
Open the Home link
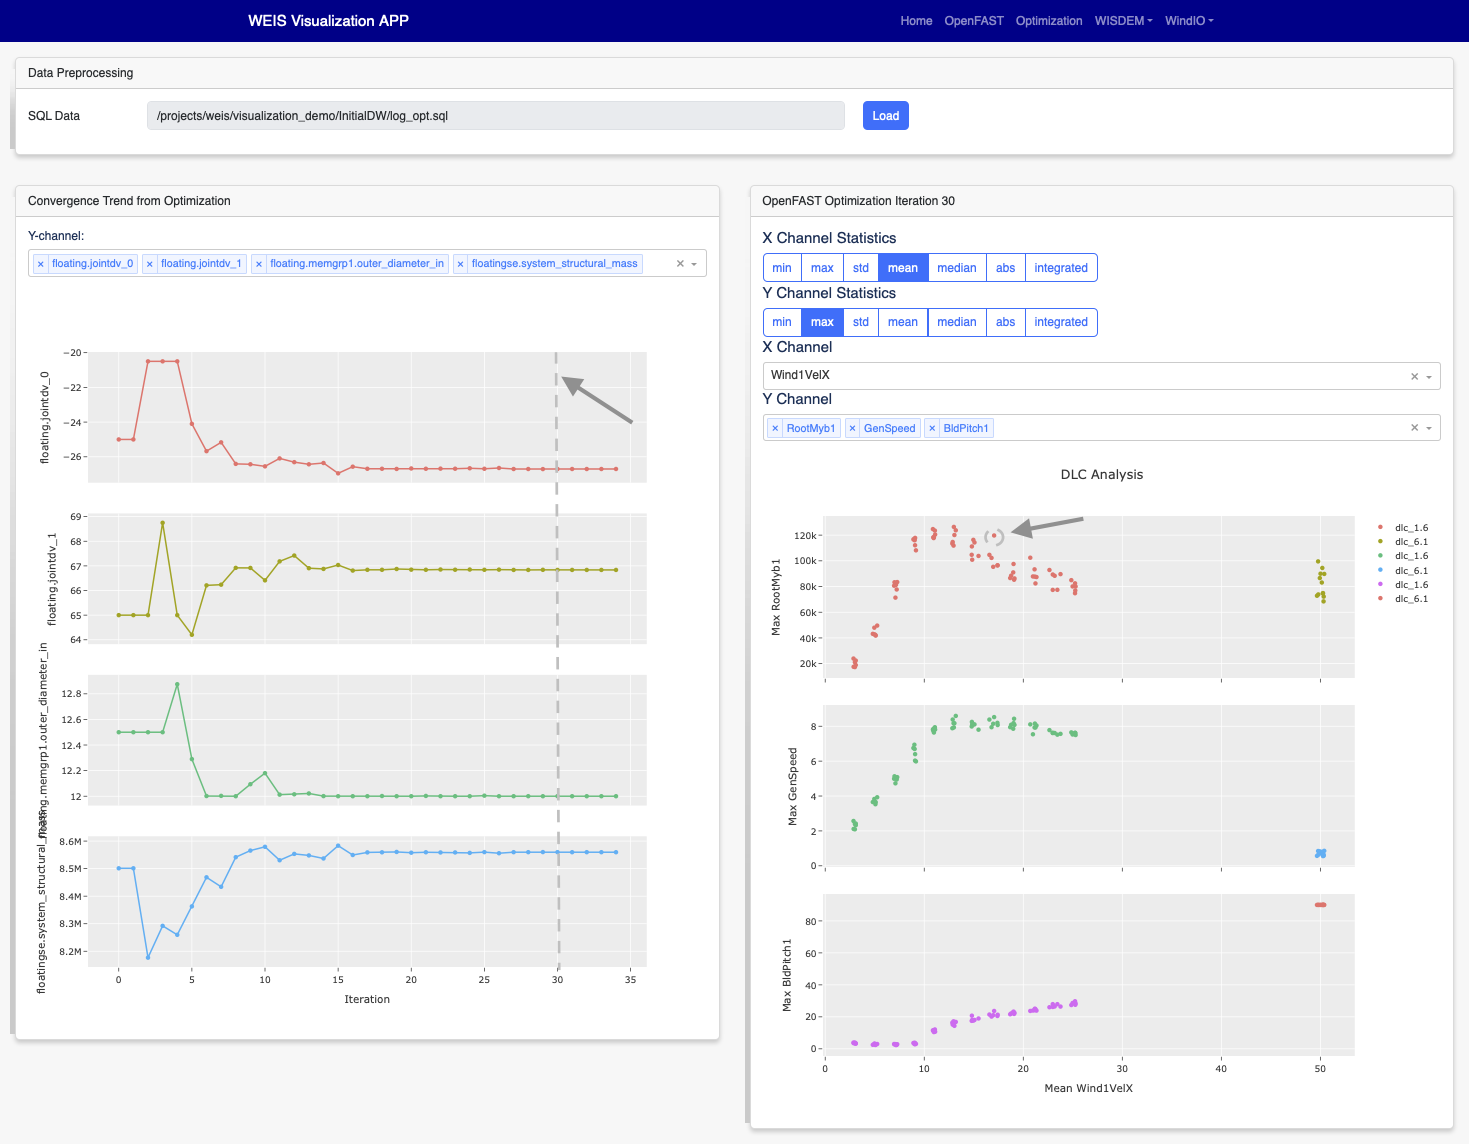tap(916, 21)
